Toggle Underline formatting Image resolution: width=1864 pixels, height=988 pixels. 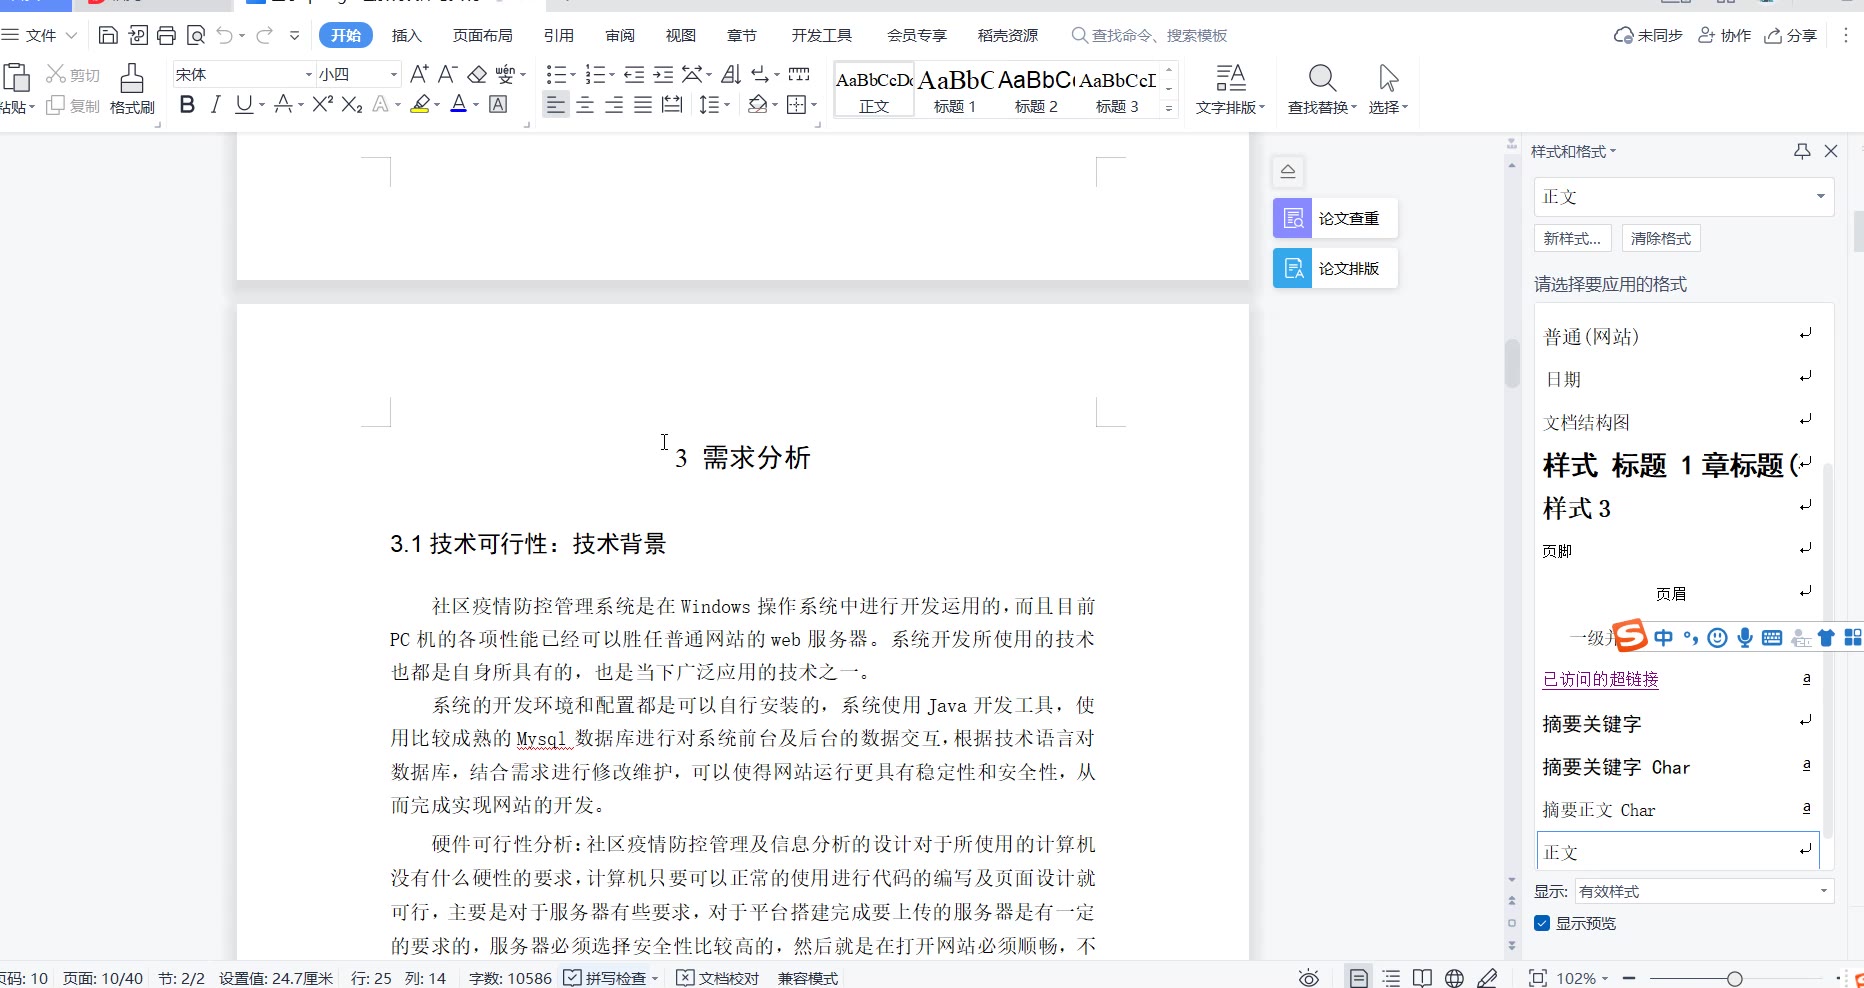[243, 104]
